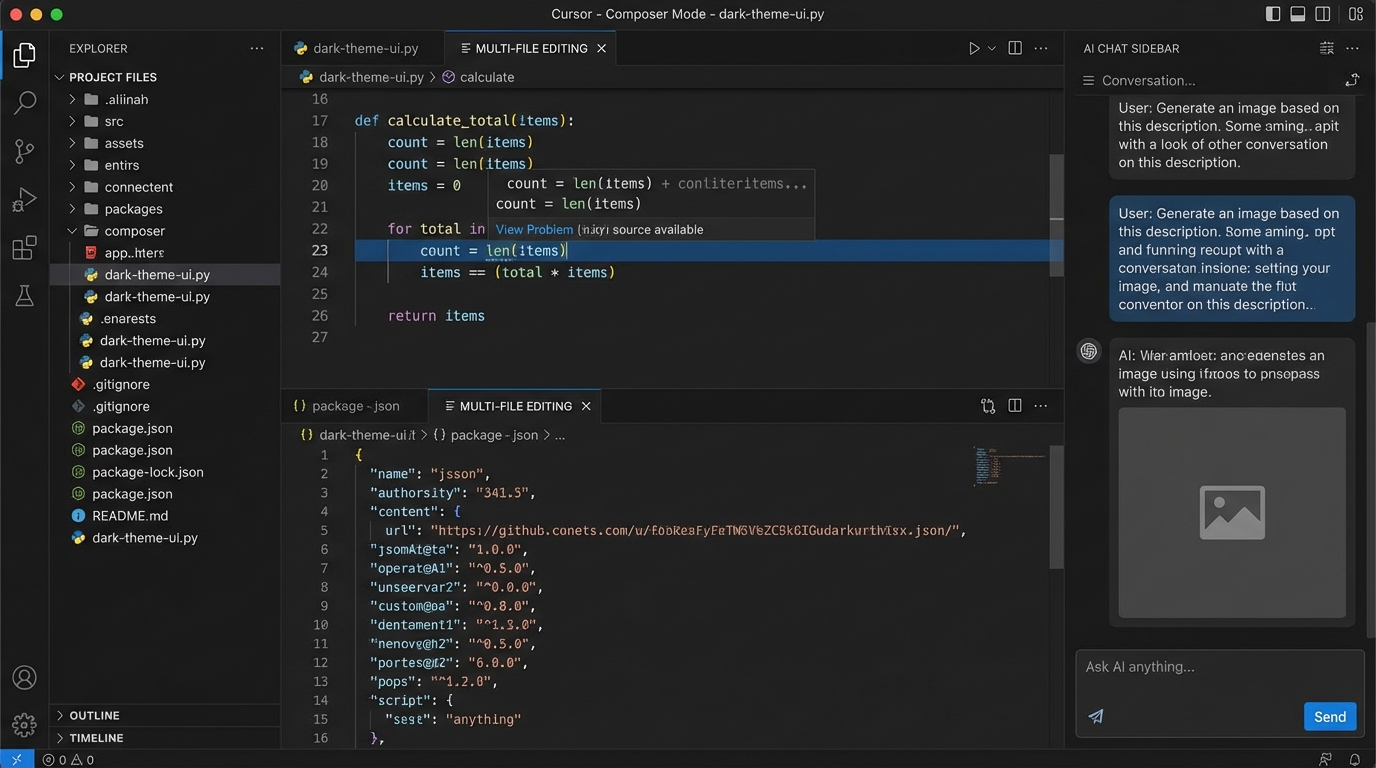Open the Testing beaker icon
The height and width of the screenshot is (768, 1376).
point(24,295)
